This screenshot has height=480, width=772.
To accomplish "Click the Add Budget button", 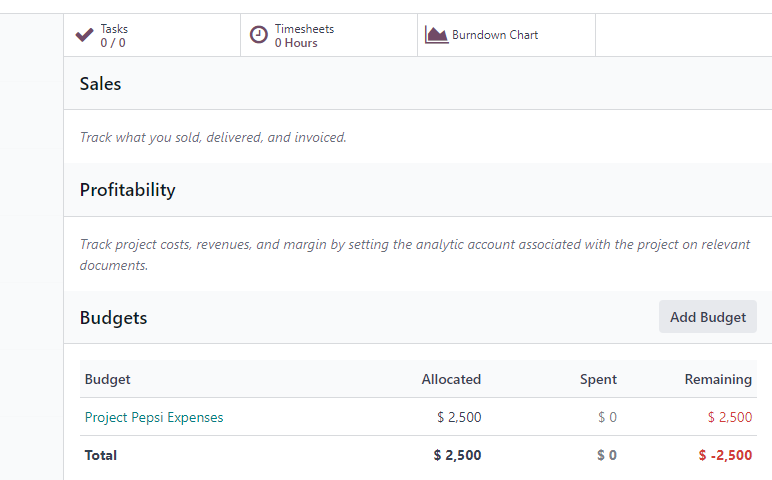I will 708,317.
